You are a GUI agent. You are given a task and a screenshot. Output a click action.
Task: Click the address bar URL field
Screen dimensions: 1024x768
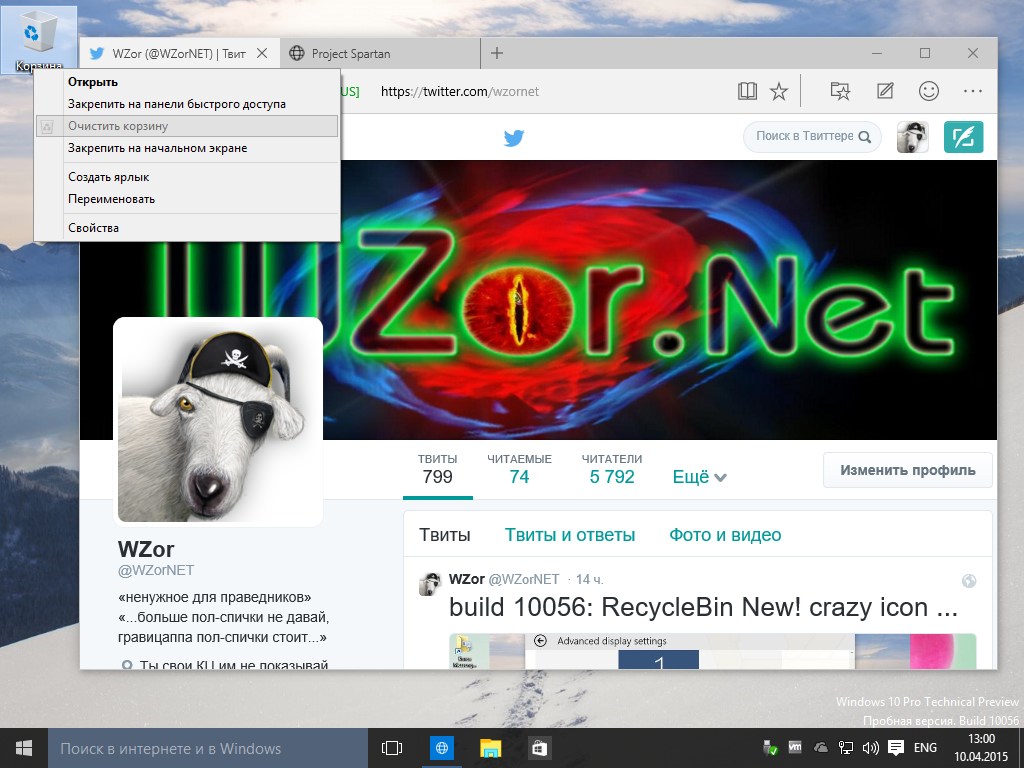[460, 91]
